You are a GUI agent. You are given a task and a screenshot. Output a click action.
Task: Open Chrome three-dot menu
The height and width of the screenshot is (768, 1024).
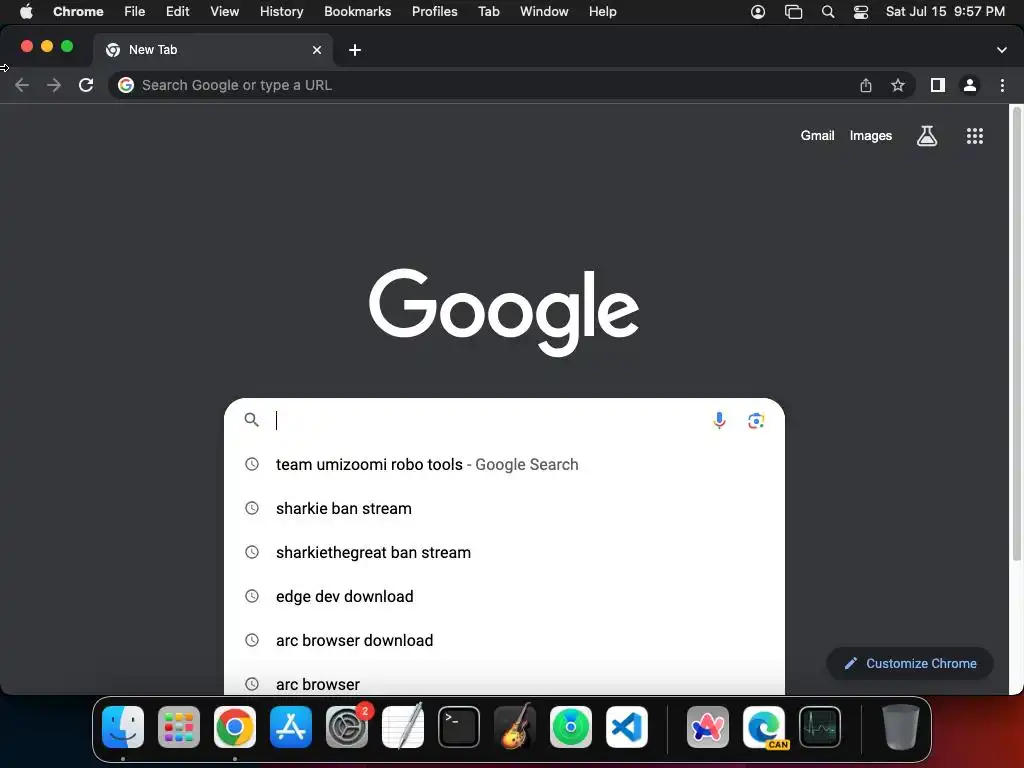point(1002,85)
